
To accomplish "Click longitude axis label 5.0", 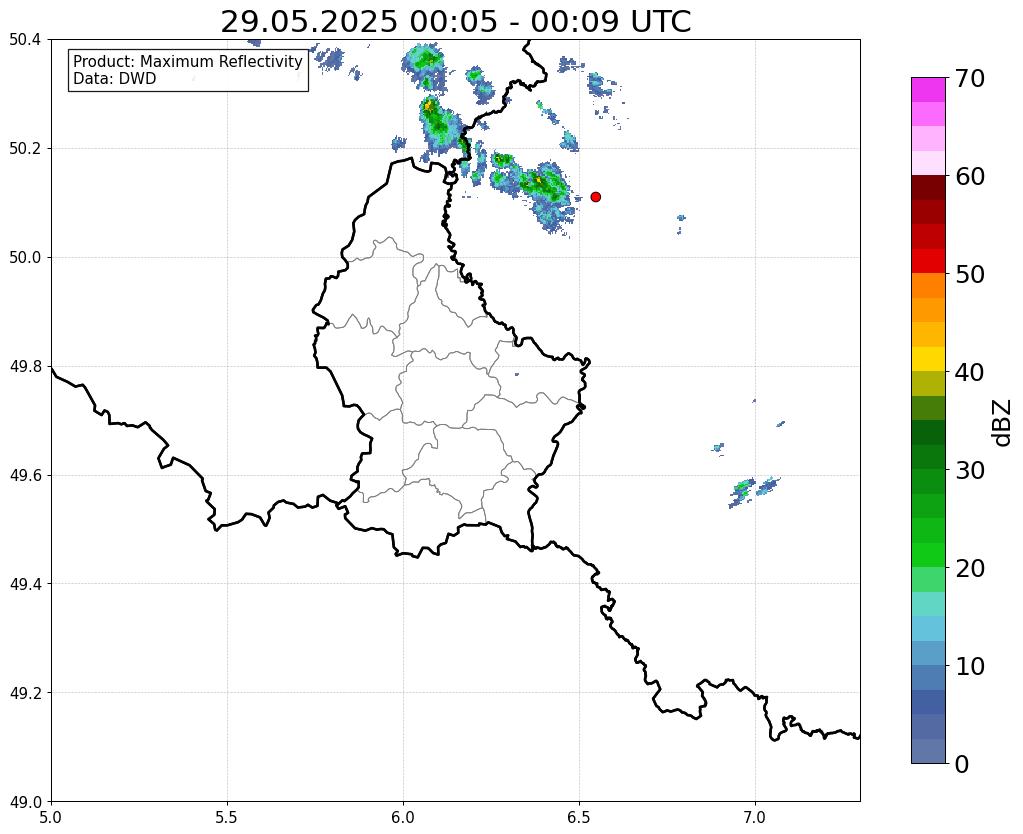I will [x=51, y=818].
